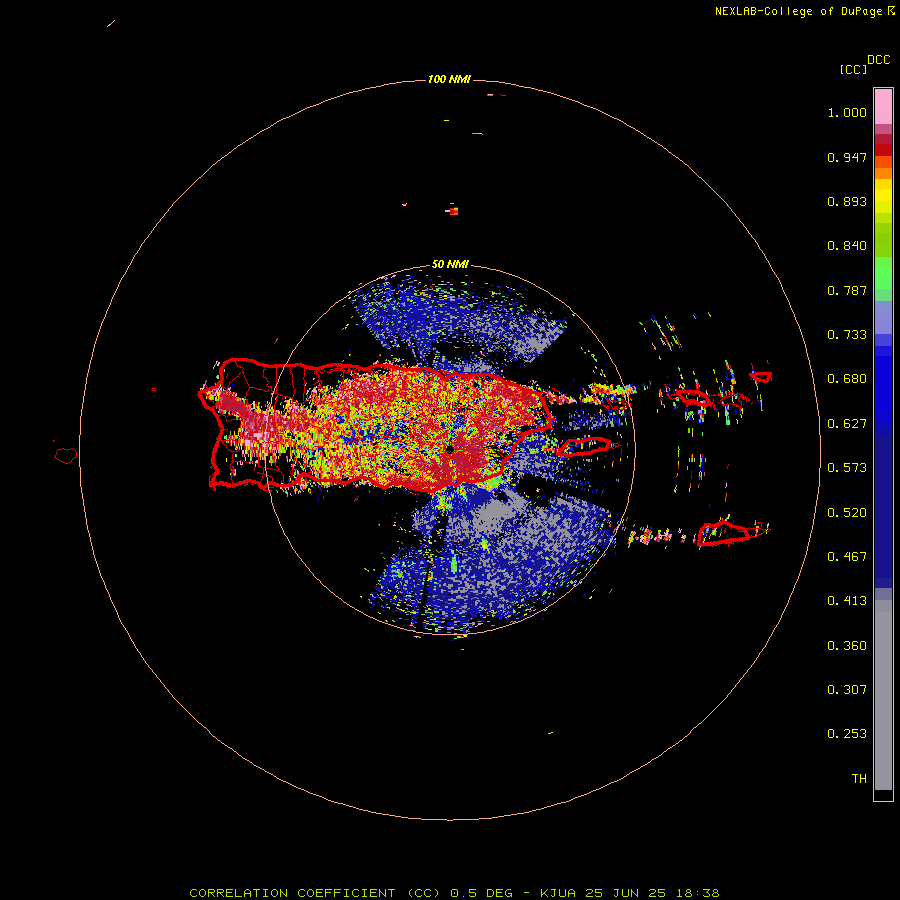Image resolution: width=900 pixels, height=900 pixels.
Task: Select the 0.467 color scale value
Action: point(847,557)
